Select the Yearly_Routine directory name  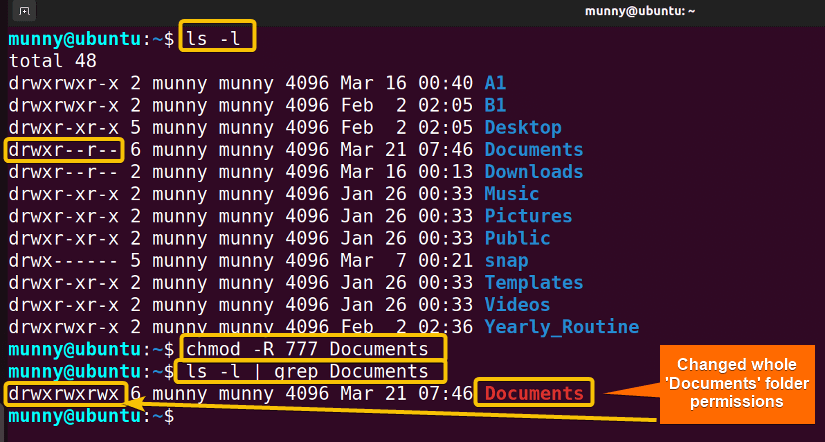coord(562,327)
